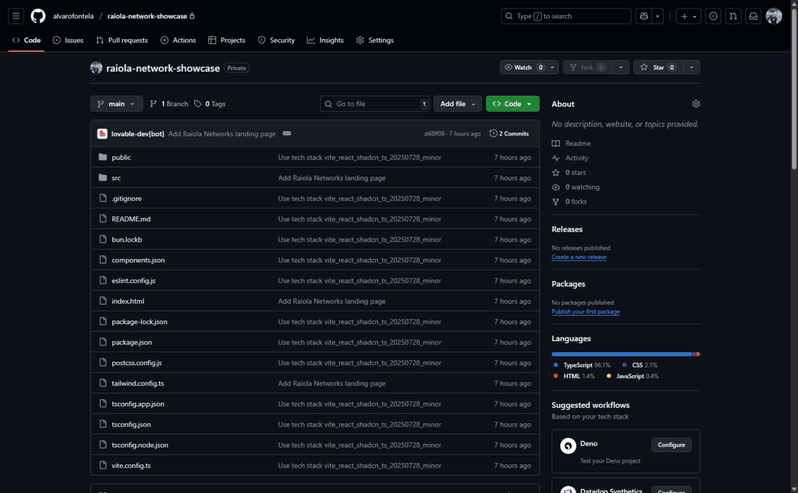
Task: Click the Languages color bar
Action: pos(625,354)
